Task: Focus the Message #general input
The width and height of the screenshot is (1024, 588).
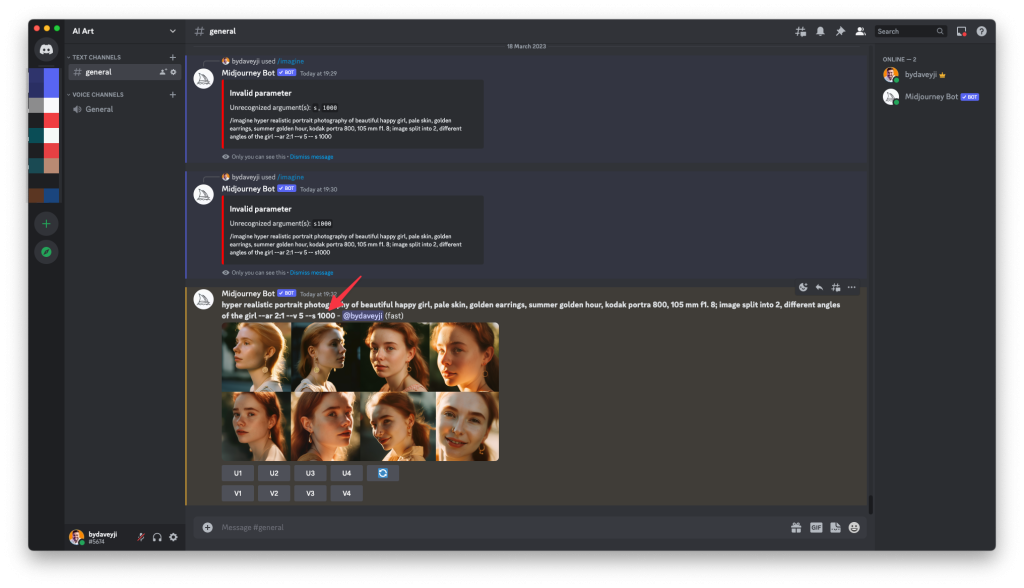Action: 500,527
